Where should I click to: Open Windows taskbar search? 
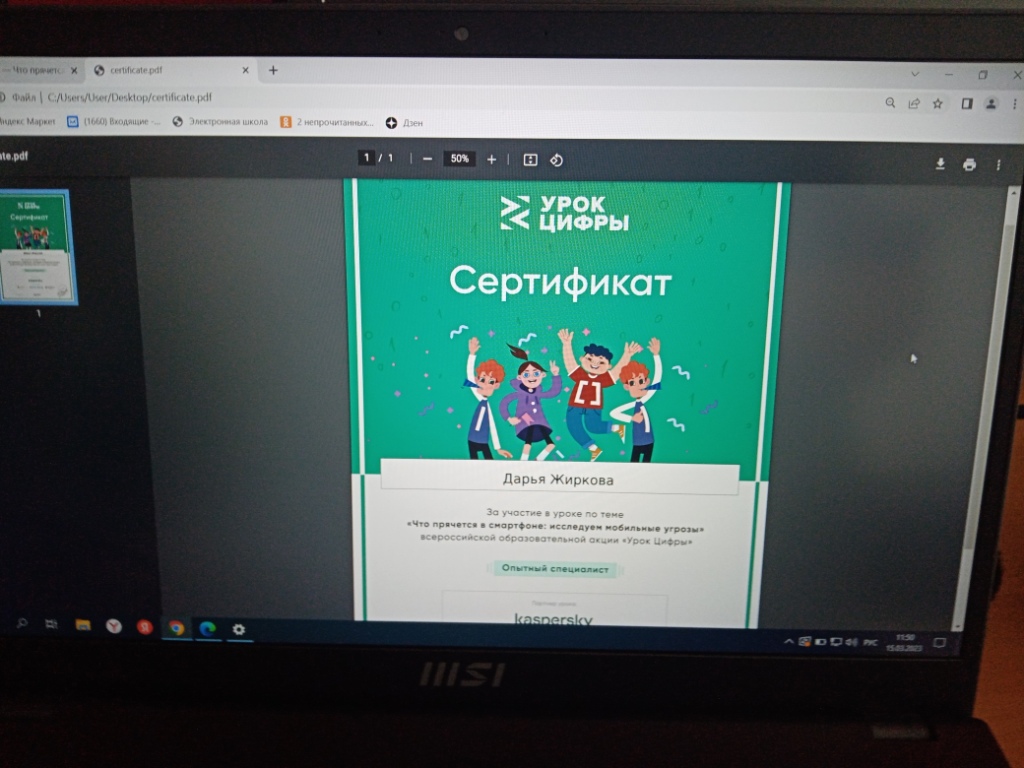22,624
